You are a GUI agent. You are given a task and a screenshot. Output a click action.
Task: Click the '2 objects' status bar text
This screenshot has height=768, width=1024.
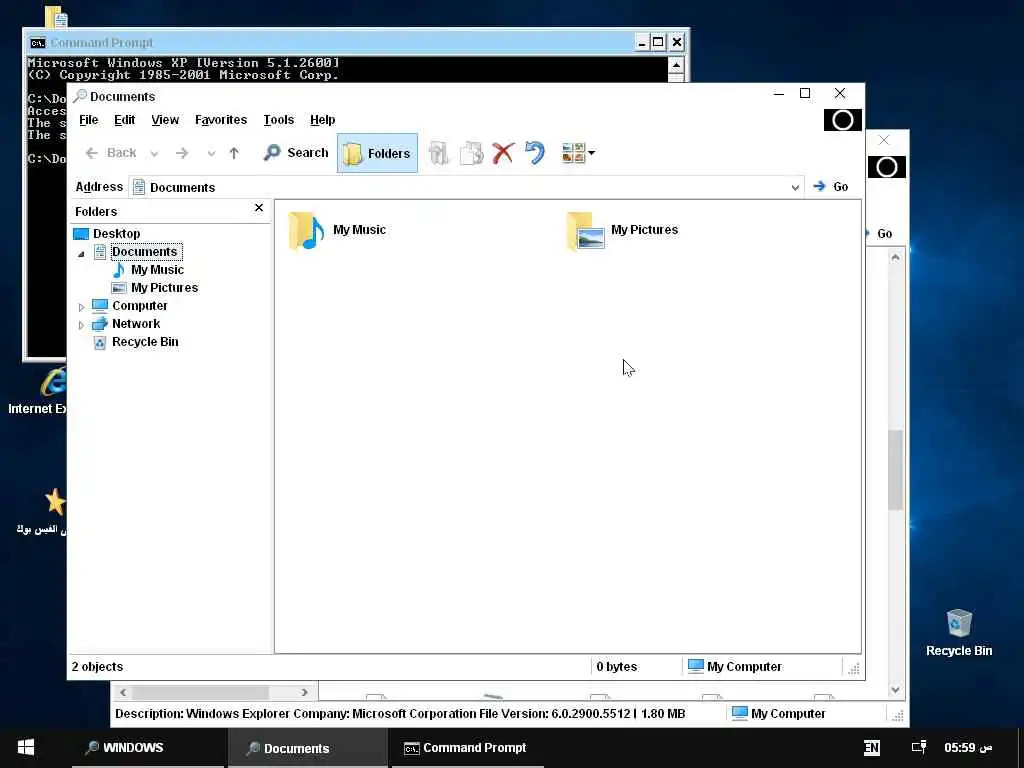pos(97,667)
